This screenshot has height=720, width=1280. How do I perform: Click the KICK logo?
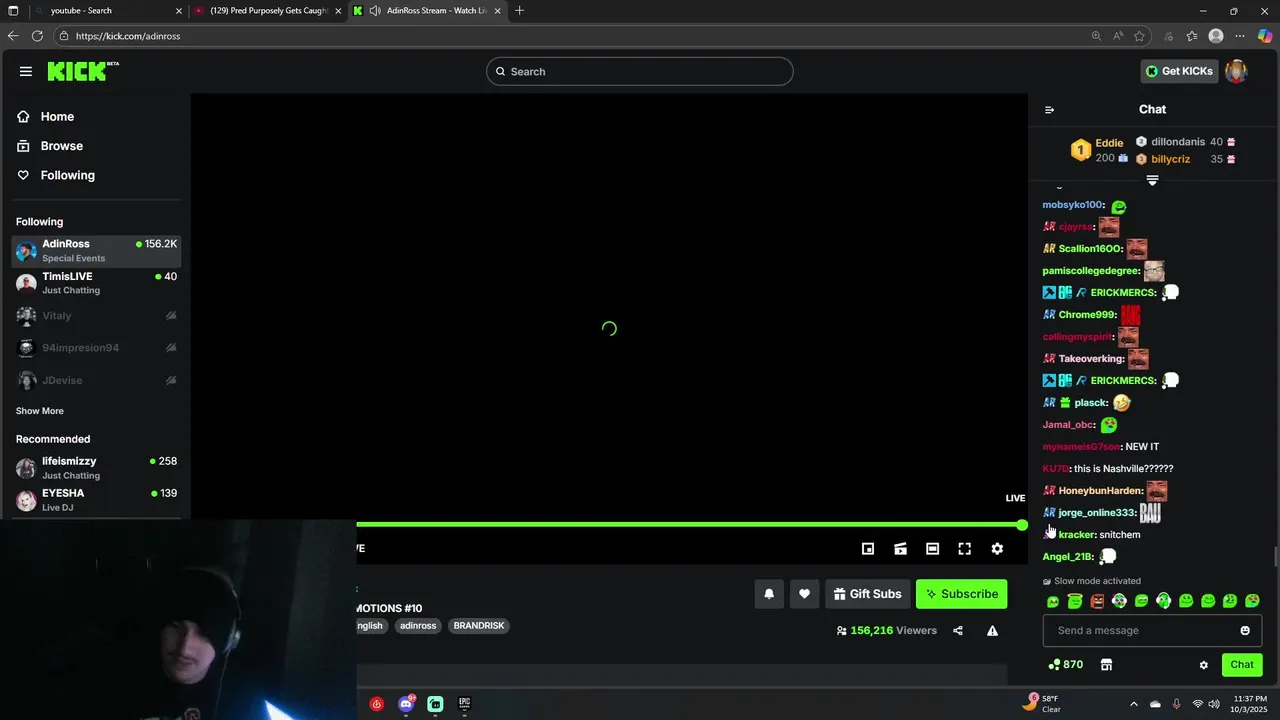(82, 71)
